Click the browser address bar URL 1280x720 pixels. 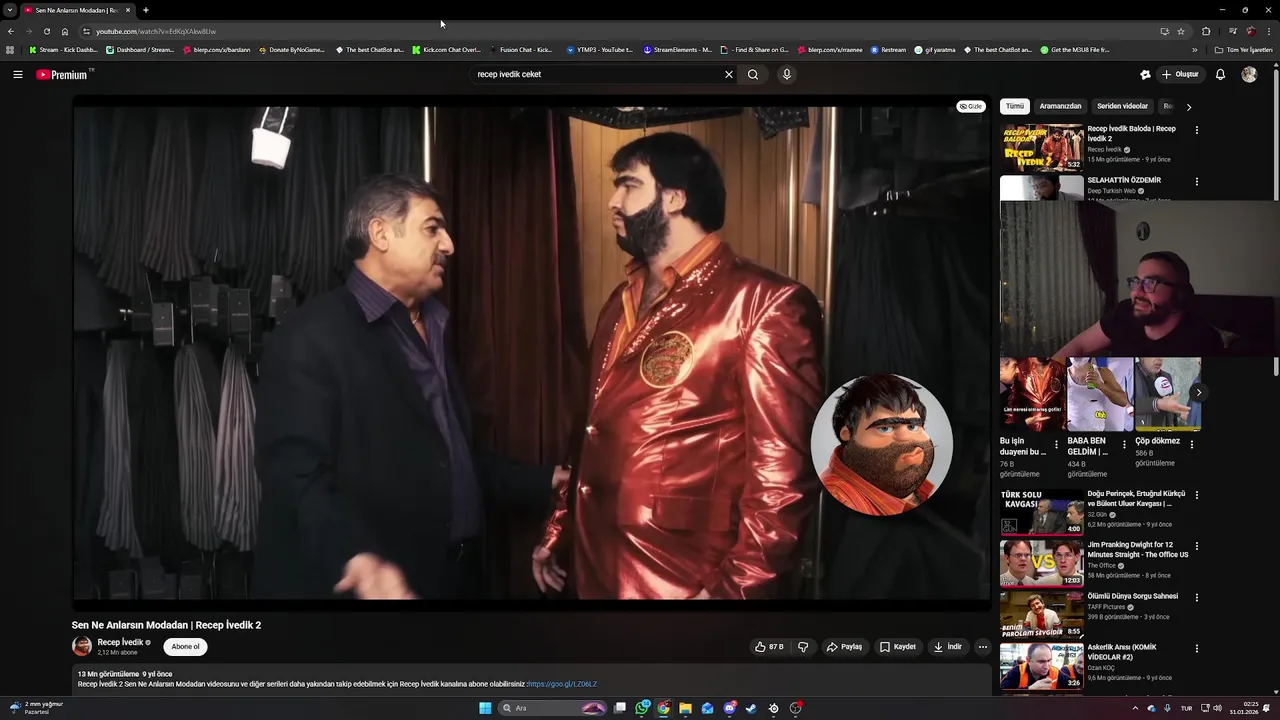pos(155,31)
